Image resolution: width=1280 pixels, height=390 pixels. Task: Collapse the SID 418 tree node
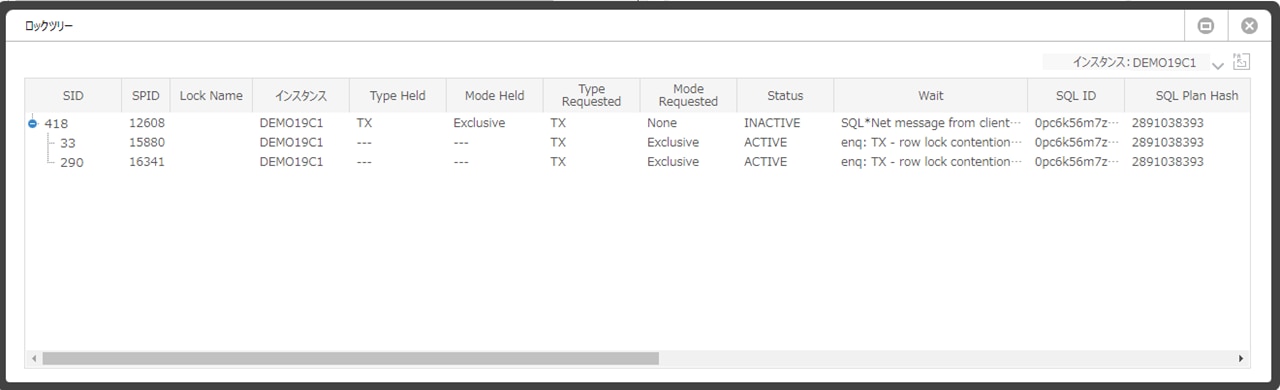33,123
